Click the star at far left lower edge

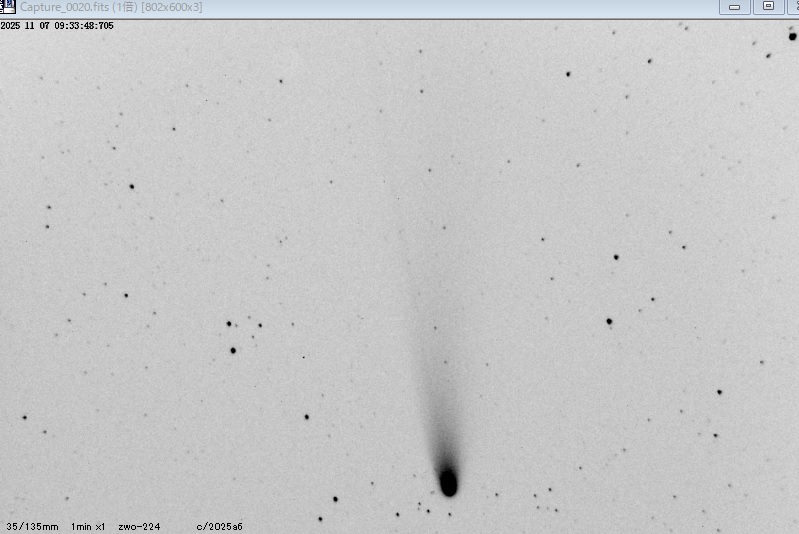24,417
